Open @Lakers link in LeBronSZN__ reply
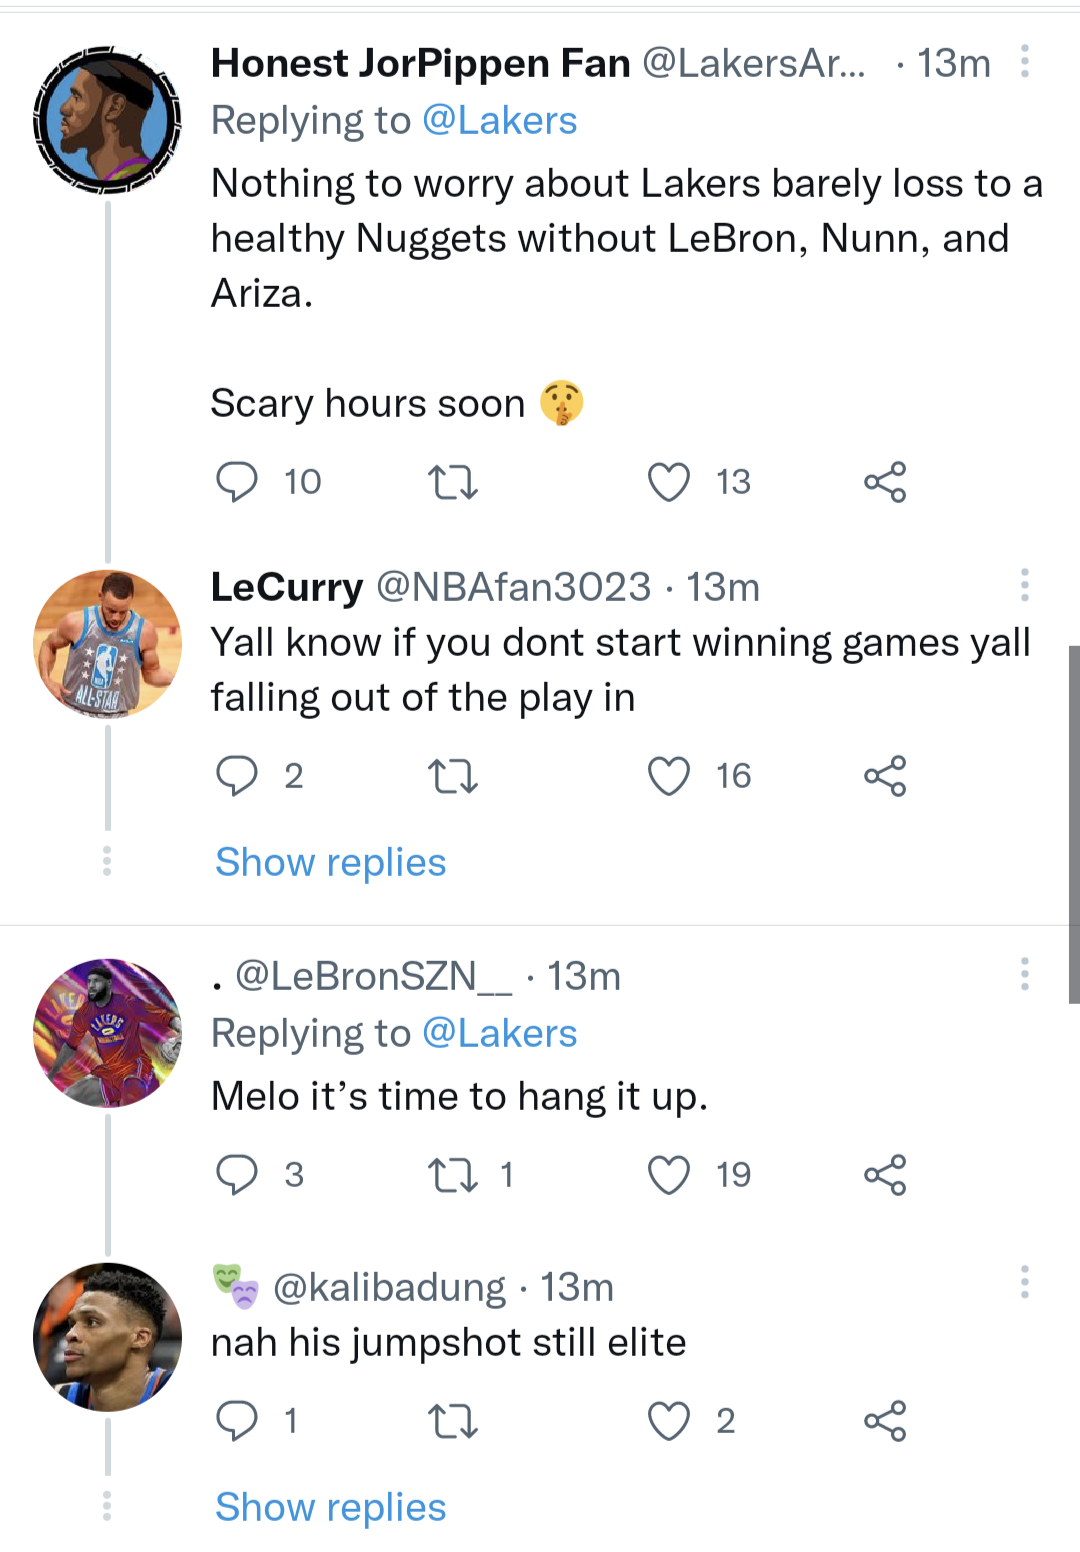The image size is (1080, 1552). (500, 1034)
